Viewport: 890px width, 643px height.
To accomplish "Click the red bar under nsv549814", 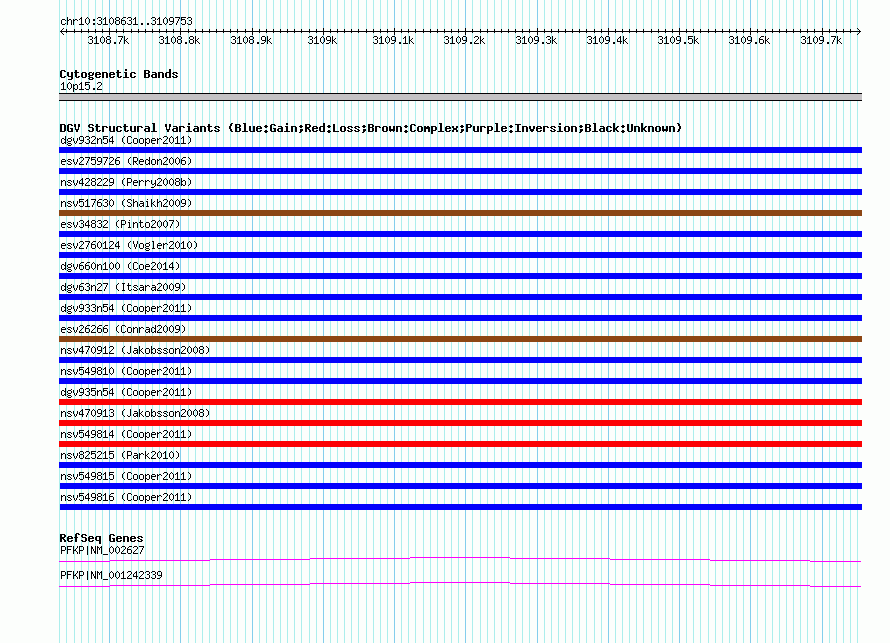I will [x=460, y=444].
